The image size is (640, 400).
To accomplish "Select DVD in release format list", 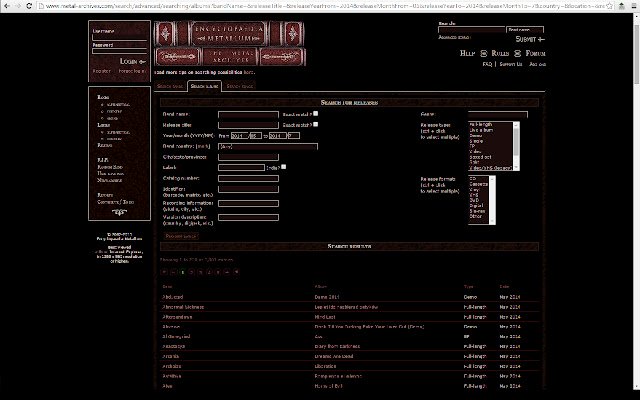I will pyautogui.click(x=474, y=200).
